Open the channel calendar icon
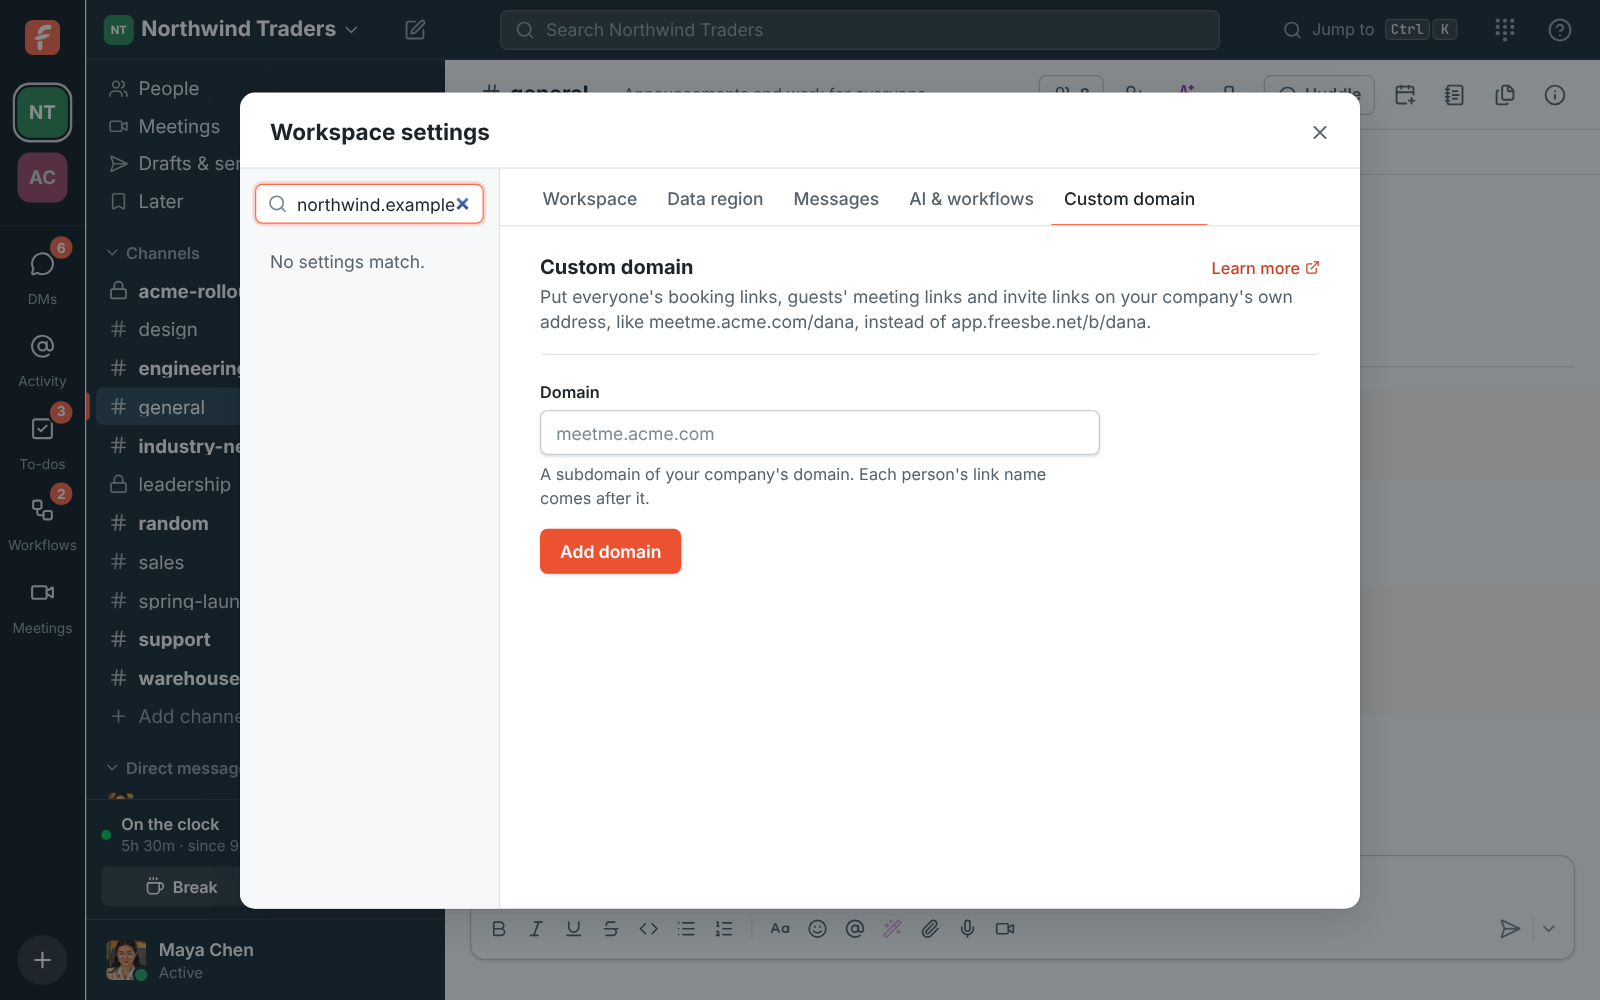 tap(1405, 95)
